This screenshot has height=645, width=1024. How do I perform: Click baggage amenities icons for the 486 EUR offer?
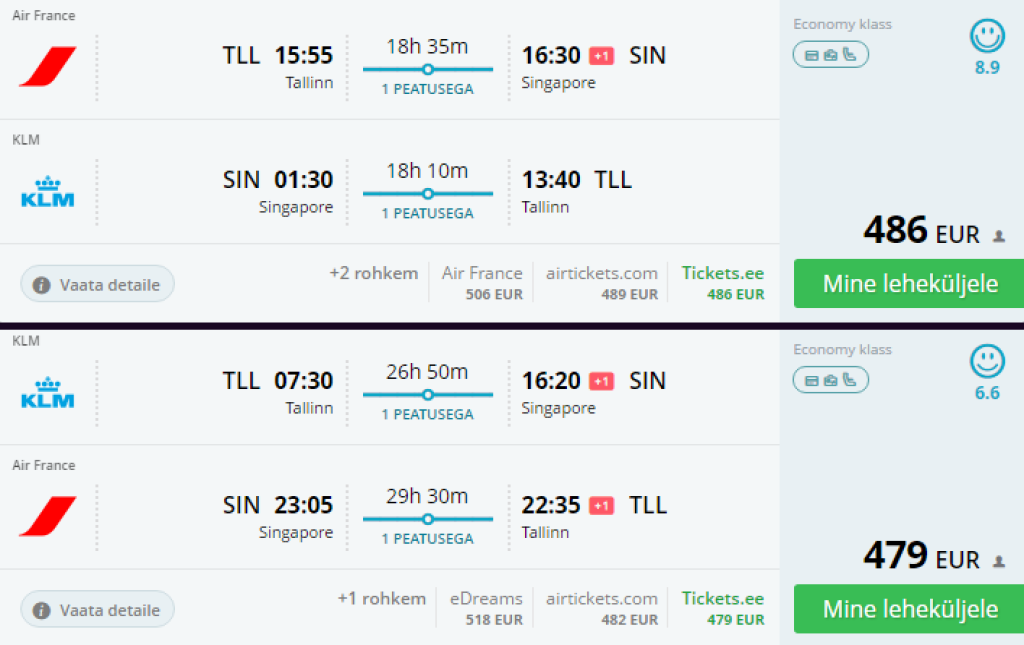(830, 54)
